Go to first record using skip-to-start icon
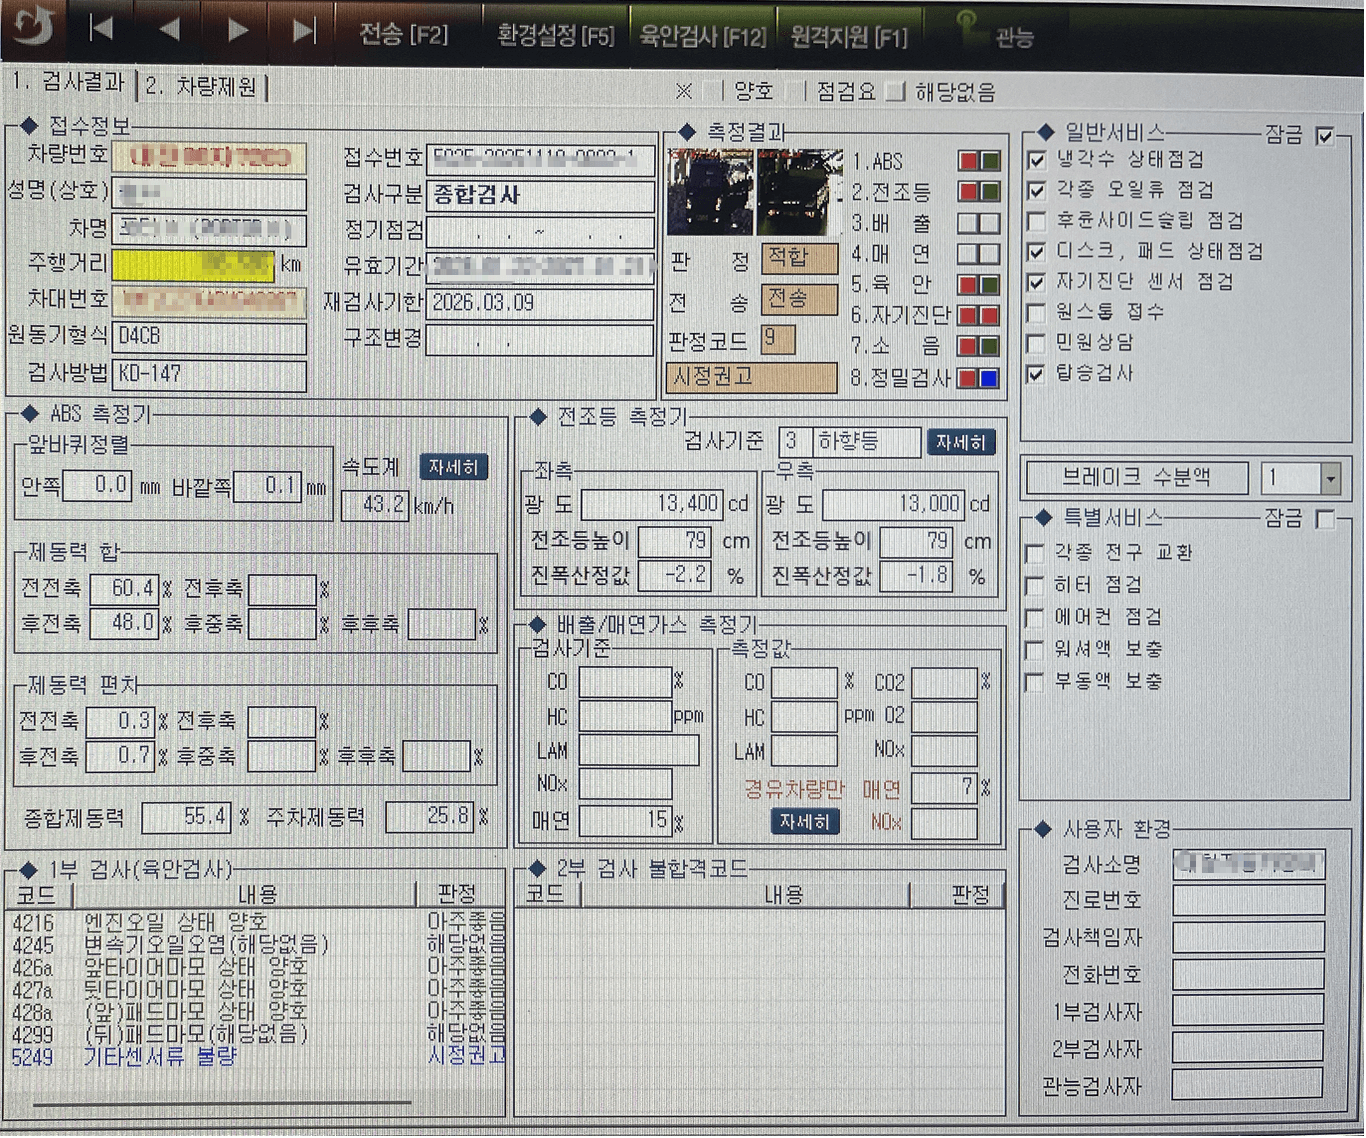1366x1138 pixels. pos(101,30)
